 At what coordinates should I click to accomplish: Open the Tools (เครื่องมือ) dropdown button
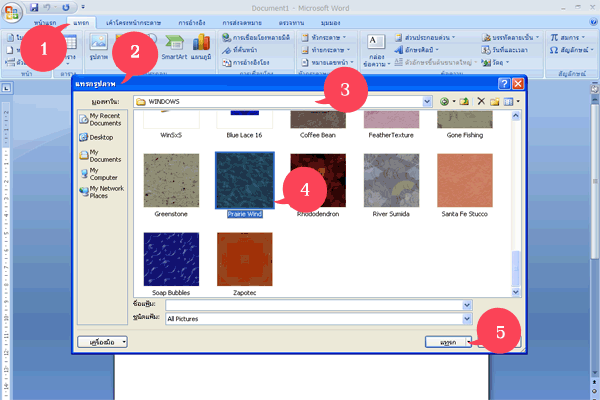tap(102, 342)
